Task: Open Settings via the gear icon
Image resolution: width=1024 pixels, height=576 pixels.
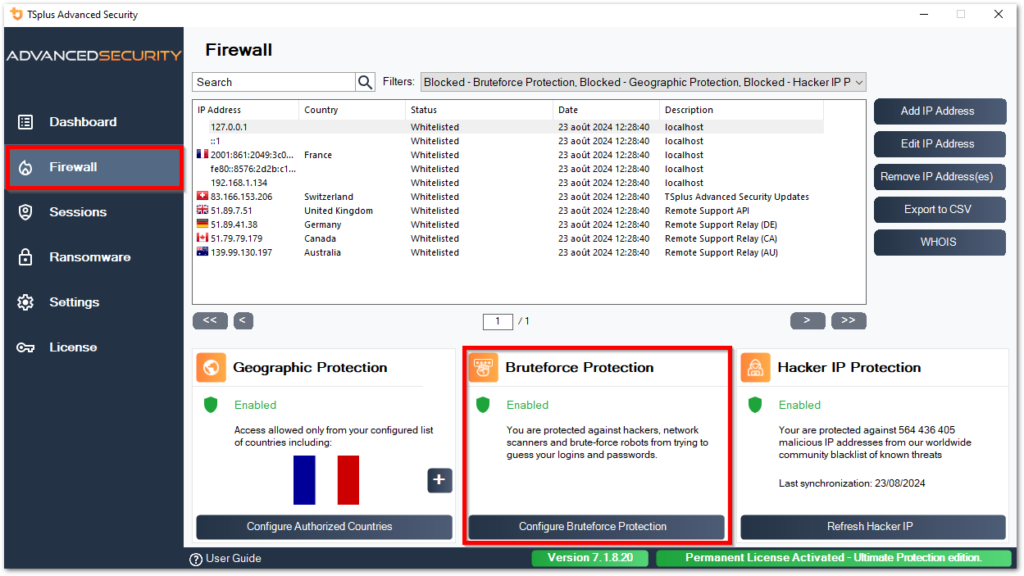Action: [x=23, y=302]
